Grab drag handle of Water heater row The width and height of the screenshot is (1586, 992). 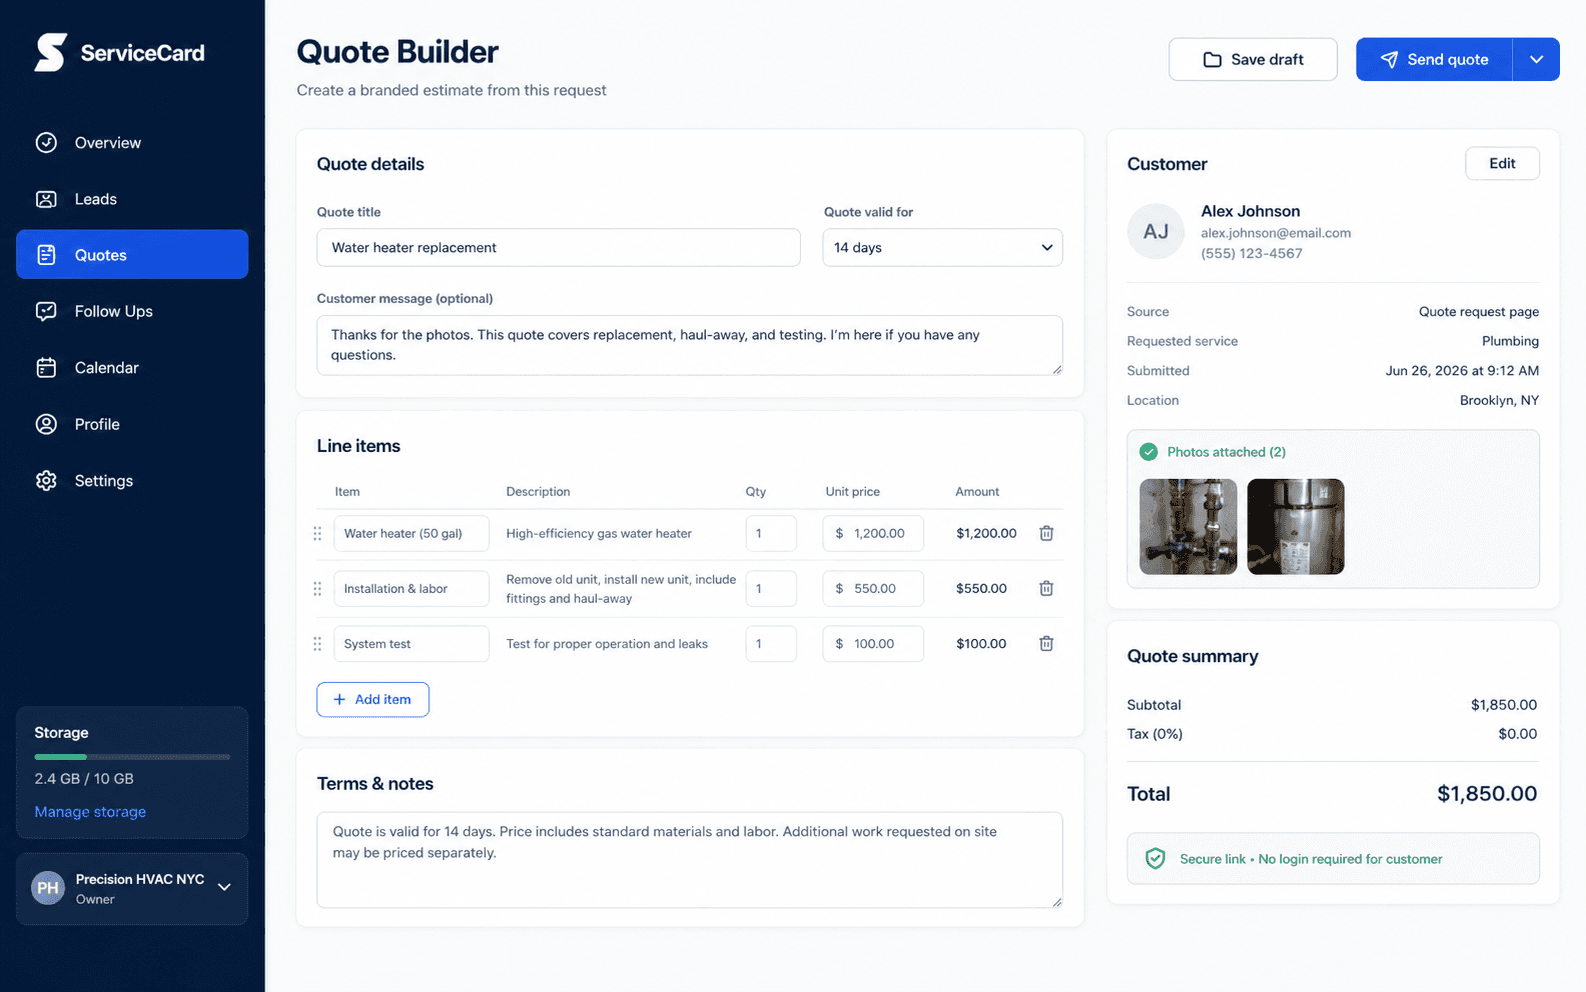point(317,533)
